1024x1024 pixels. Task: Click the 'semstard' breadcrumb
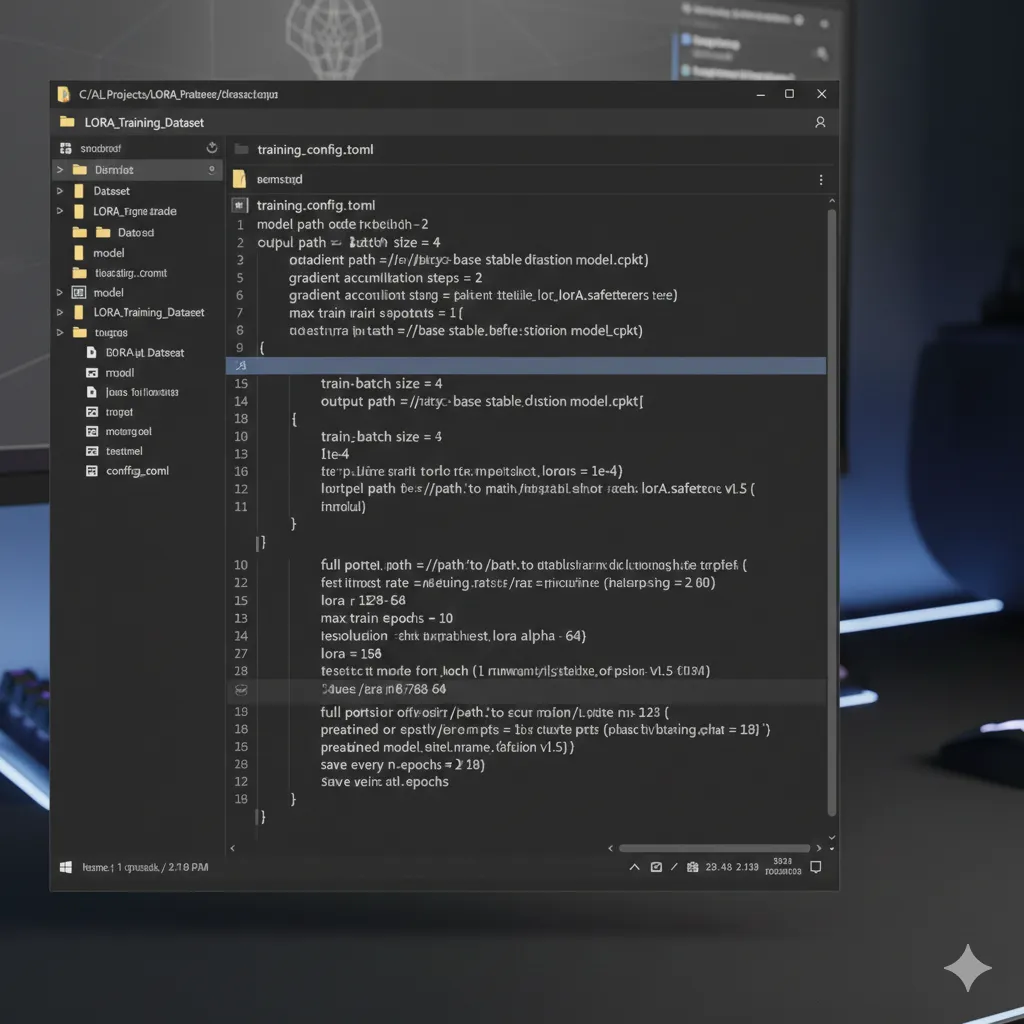[280, 179]
